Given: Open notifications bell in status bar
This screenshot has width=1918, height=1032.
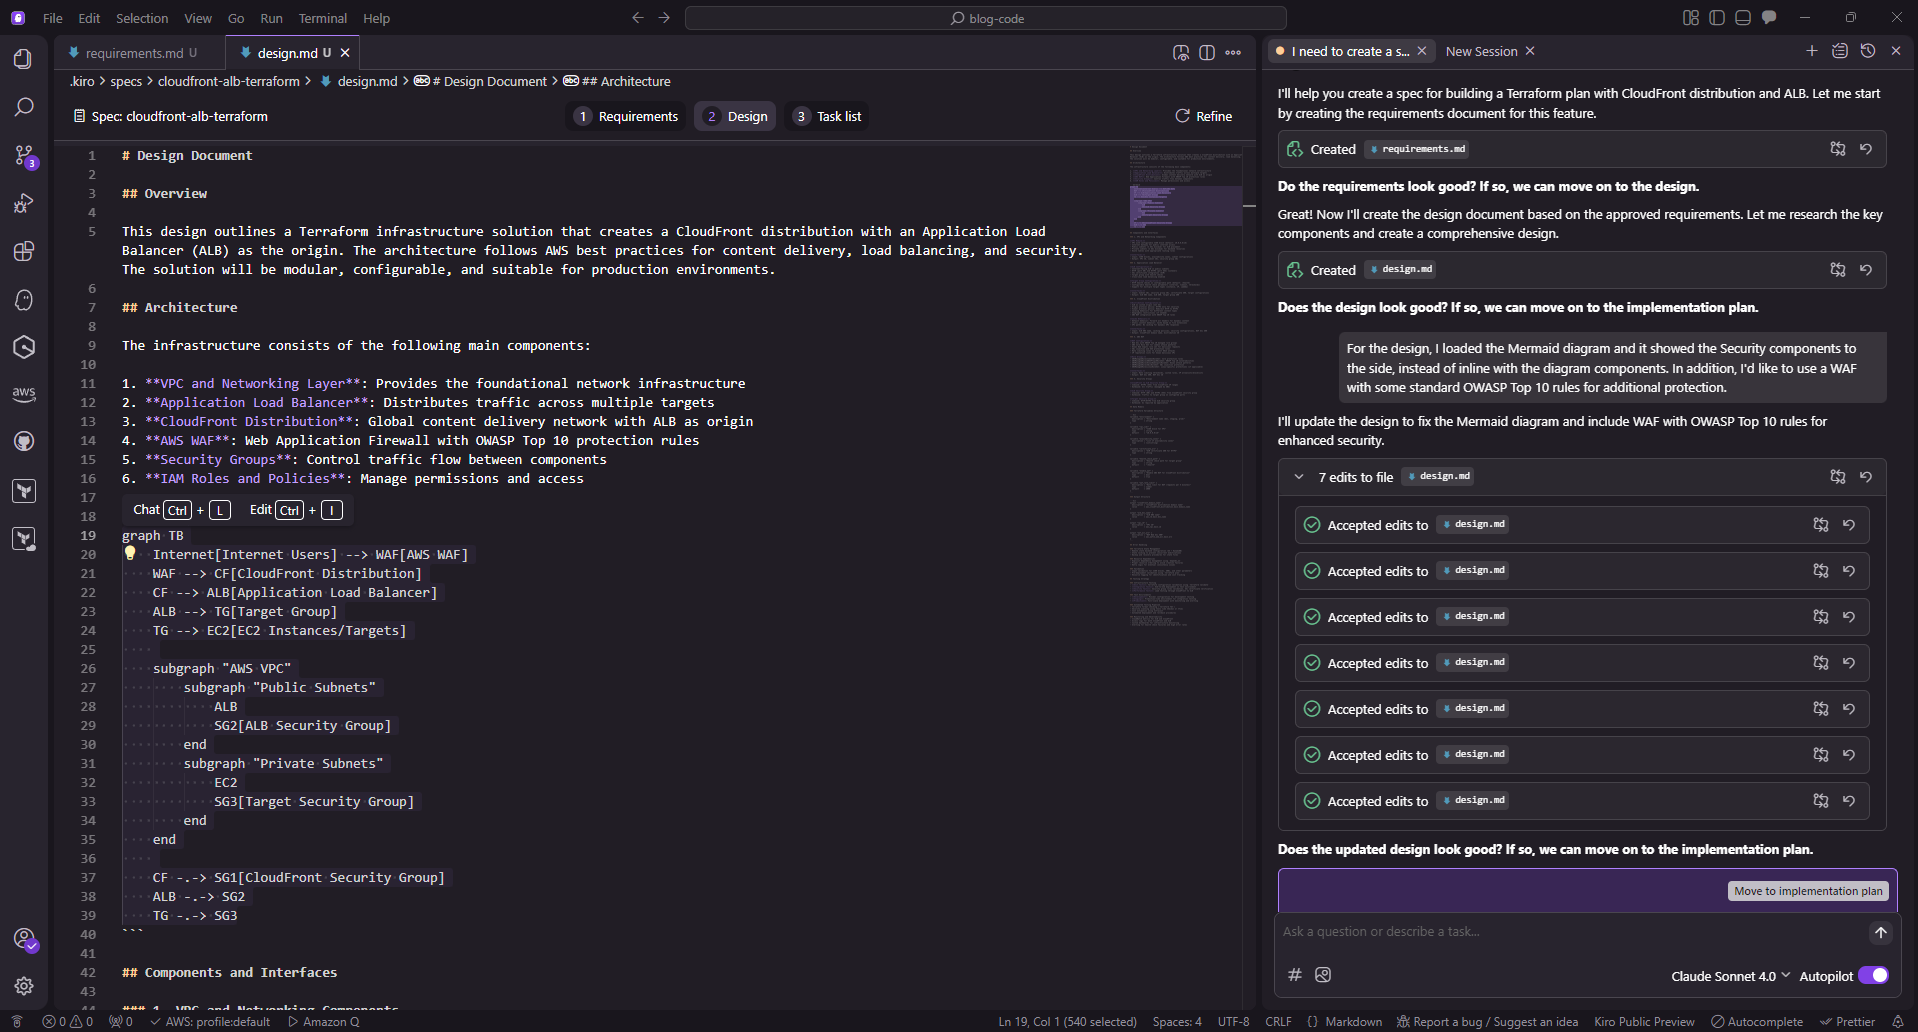Looking at the screenshot, I should coord(1898,1022).
